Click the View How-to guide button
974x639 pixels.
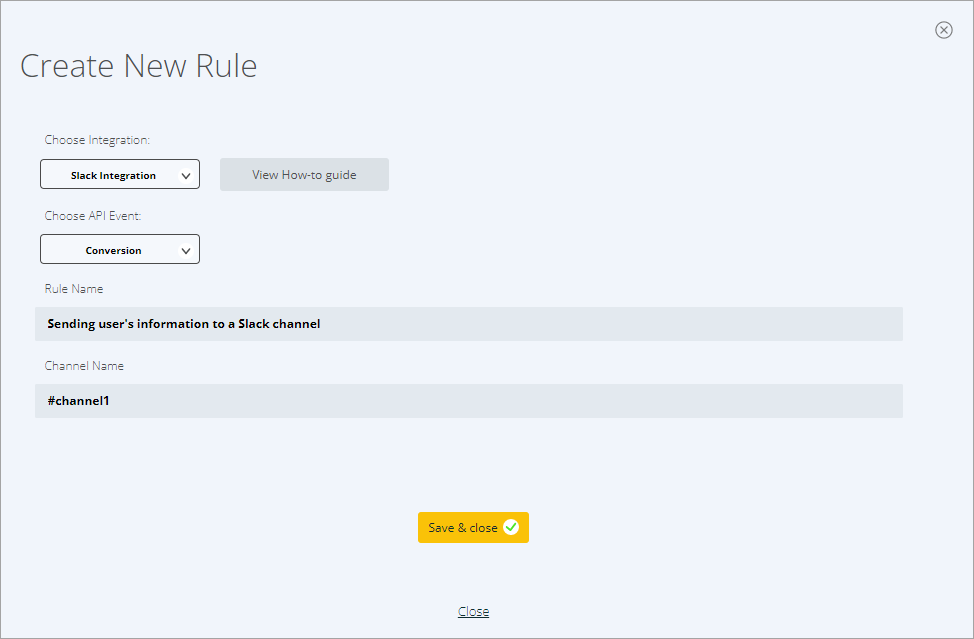[304, 174]
